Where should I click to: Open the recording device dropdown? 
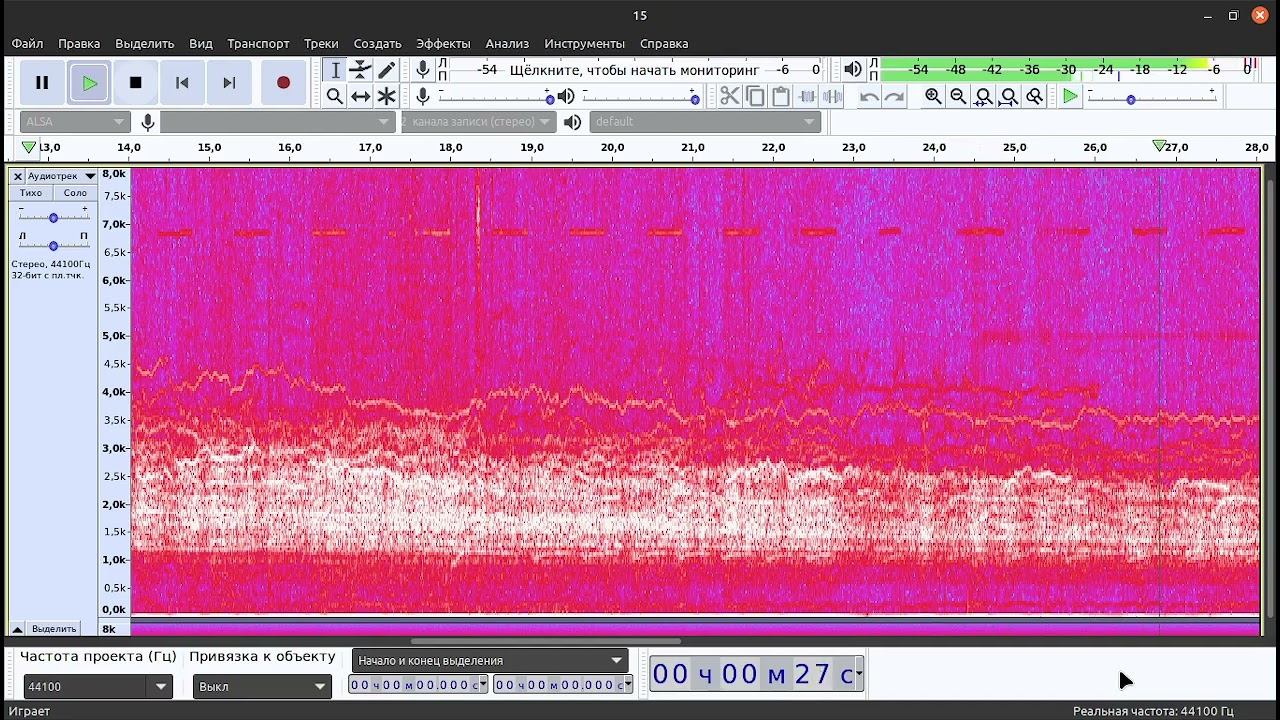click(277, 122)
